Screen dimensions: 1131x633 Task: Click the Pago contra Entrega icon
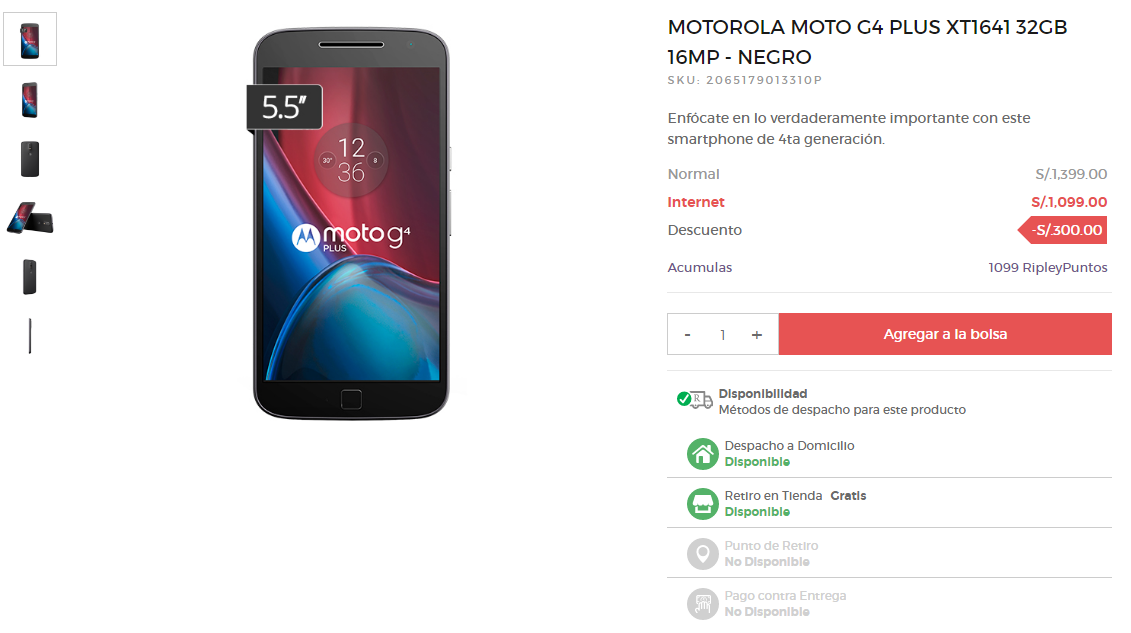(703, 603)
